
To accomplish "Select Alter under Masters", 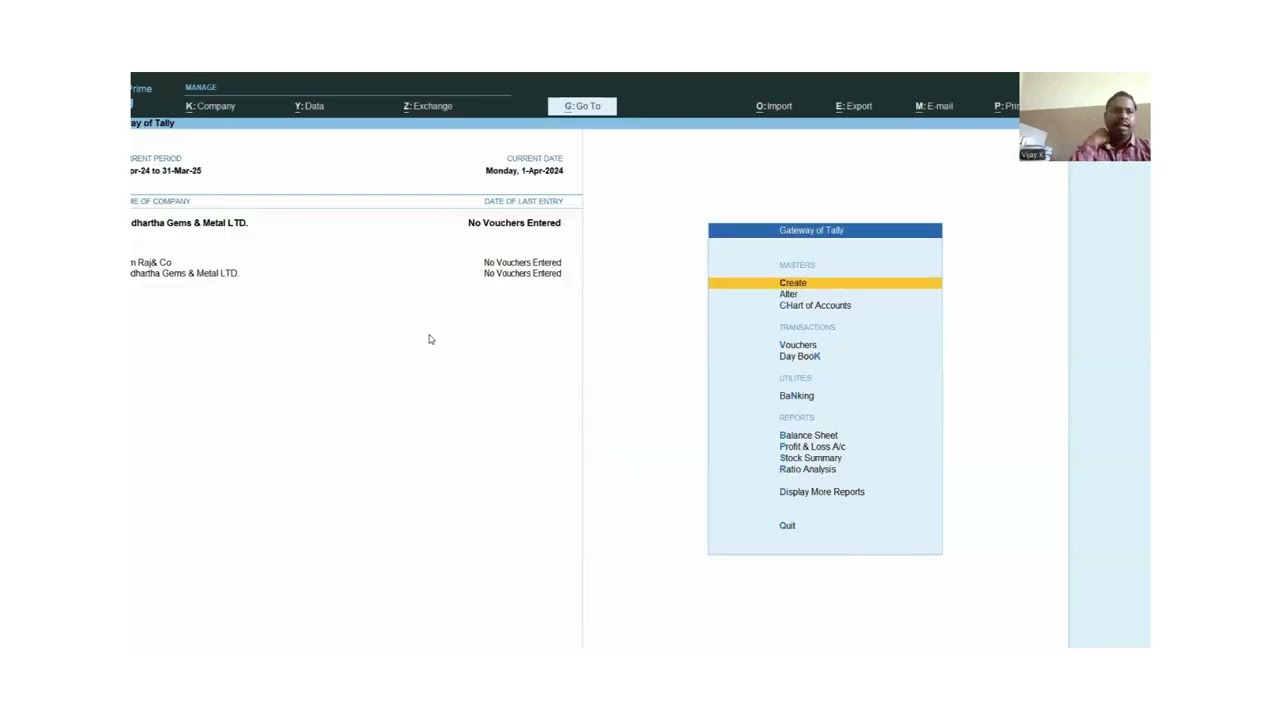I will pyautogui.click(x=788, y=294).
